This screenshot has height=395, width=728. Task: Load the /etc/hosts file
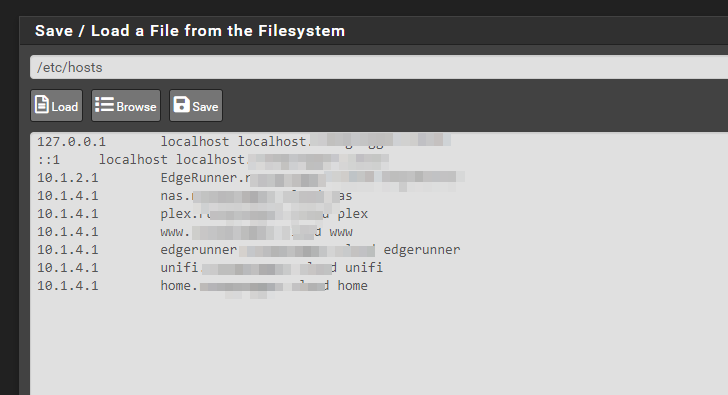57,106
